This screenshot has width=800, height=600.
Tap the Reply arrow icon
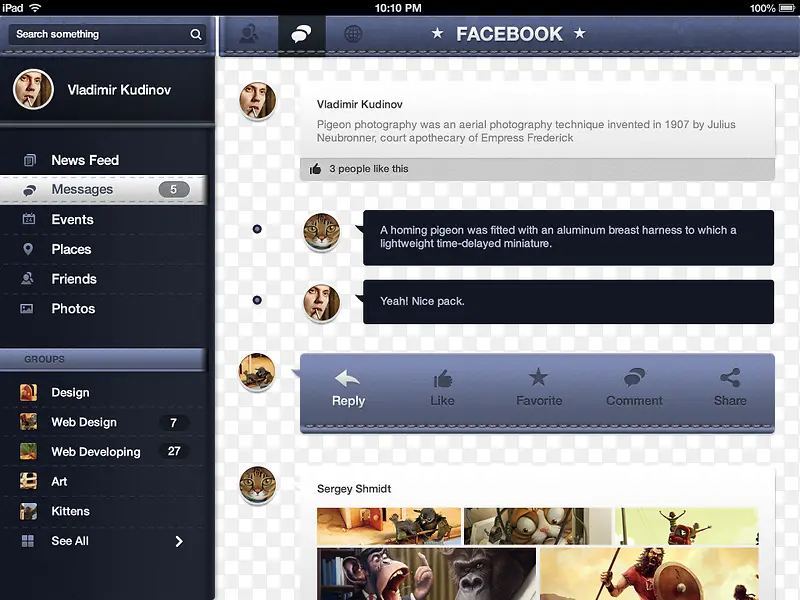click(347, 379)
